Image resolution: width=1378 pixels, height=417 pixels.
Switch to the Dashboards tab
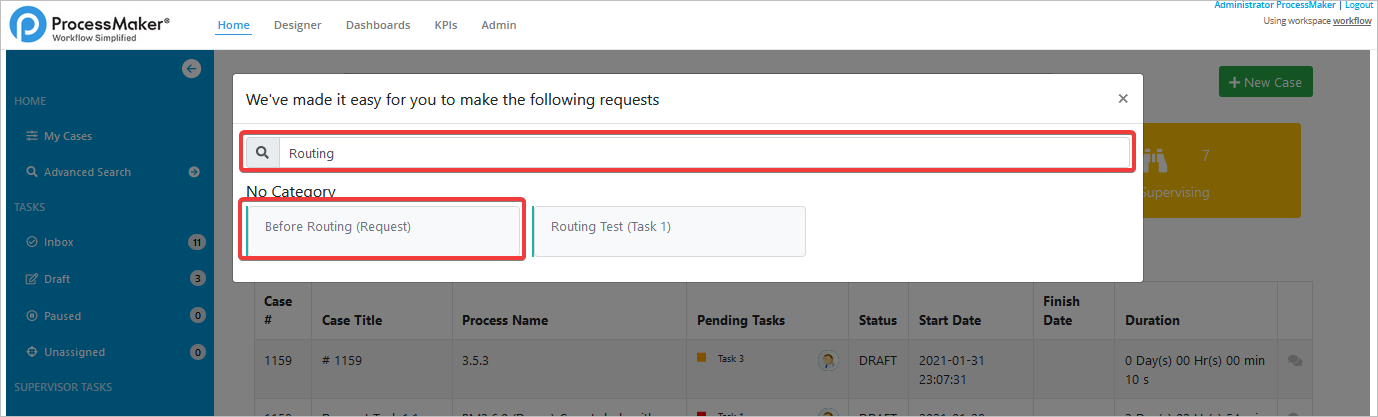tap(378, 25)
